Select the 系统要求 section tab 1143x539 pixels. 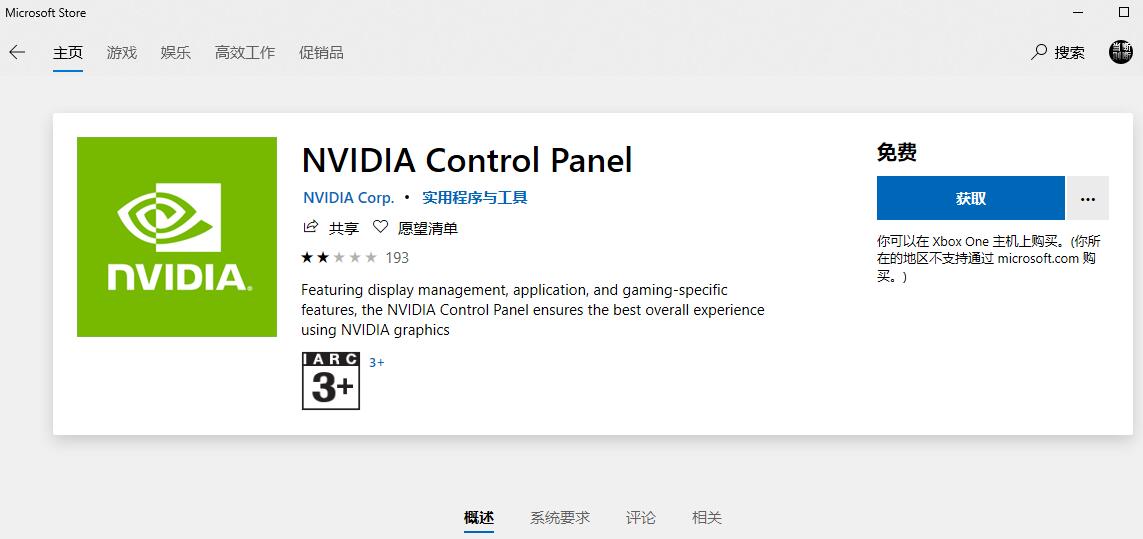pos(560,517)
